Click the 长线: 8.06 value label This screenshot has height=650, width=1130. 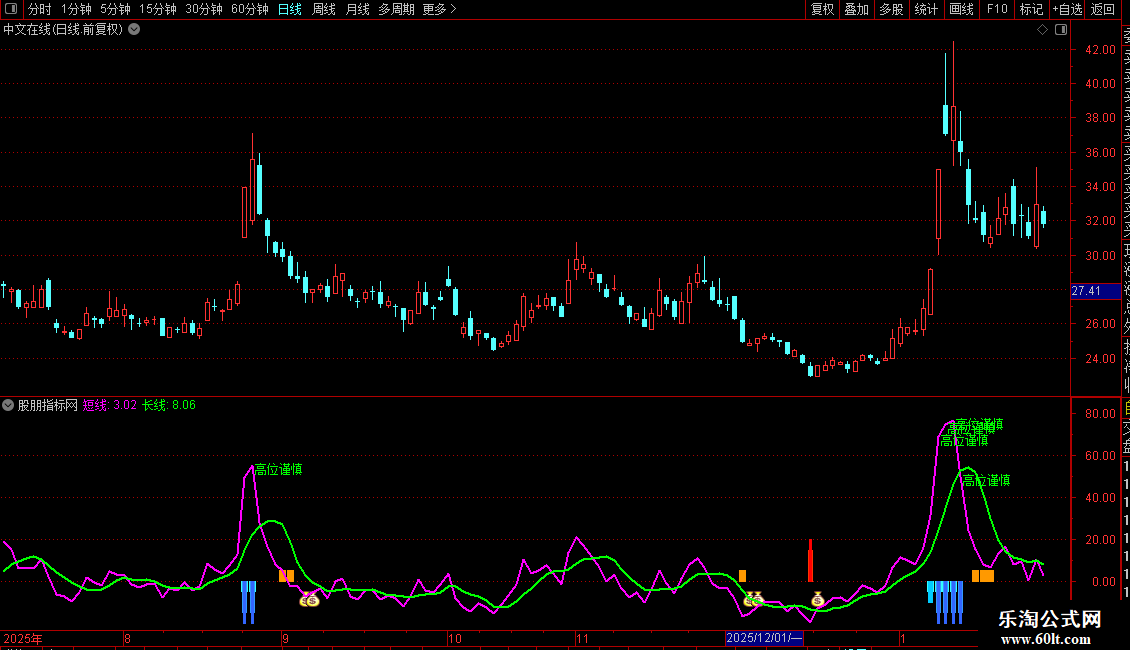[169, 405]
